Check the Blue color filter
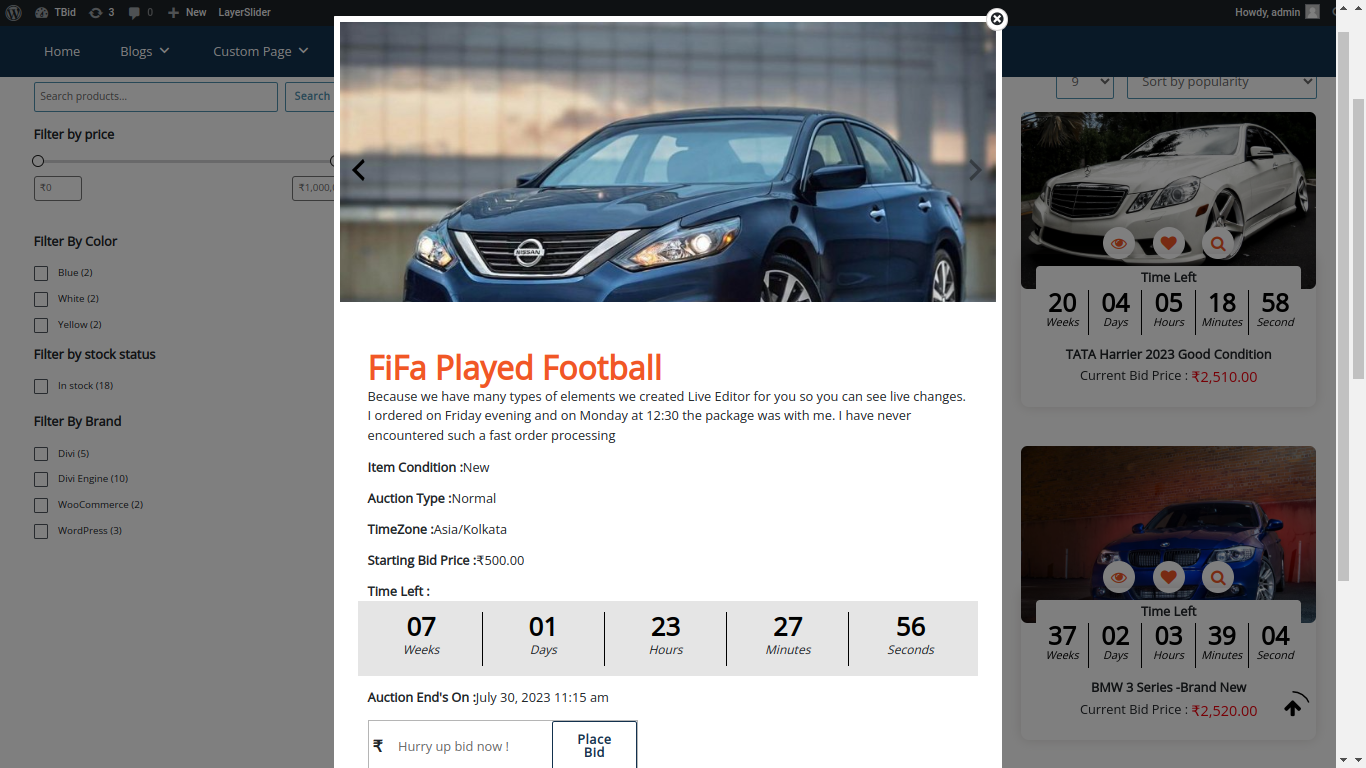Image resolution: width=1366 pixels, height=768 pixels. [41, 273]
